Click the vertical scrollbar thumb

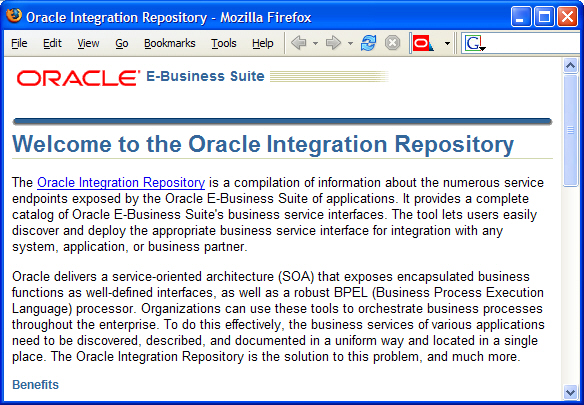click(570, 130)
